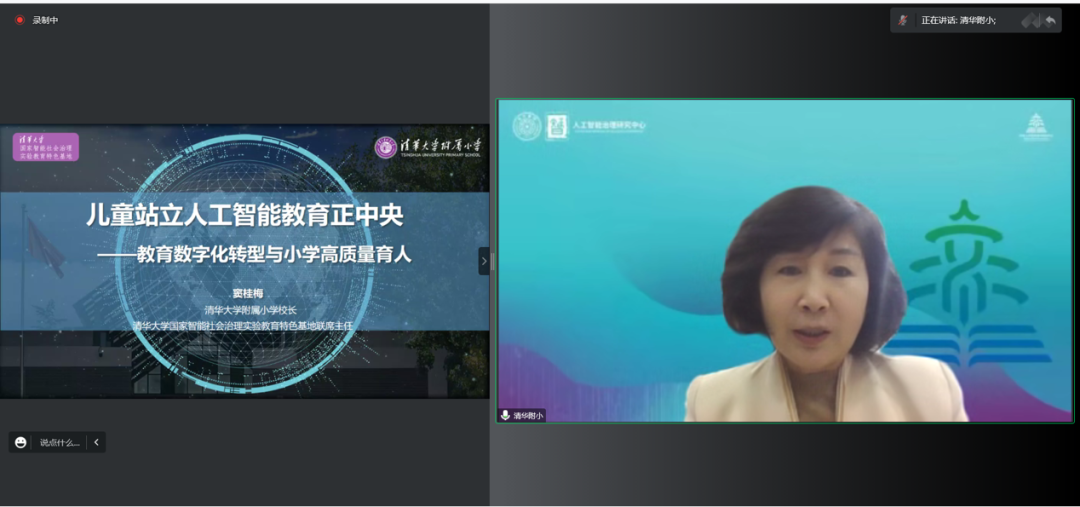The height and width of the screenshot is (507, 1080).
Task: Open the emoji smiley picker
Action: coord(21,442)
